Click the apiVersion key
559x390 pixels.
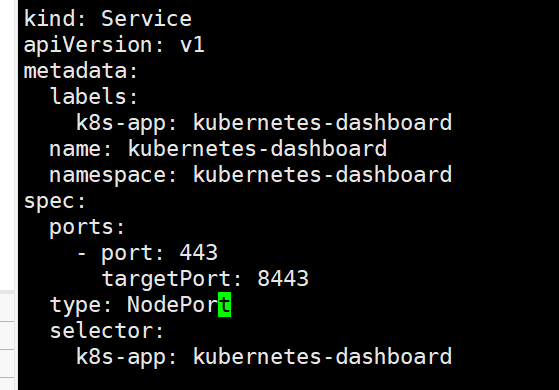88,46
